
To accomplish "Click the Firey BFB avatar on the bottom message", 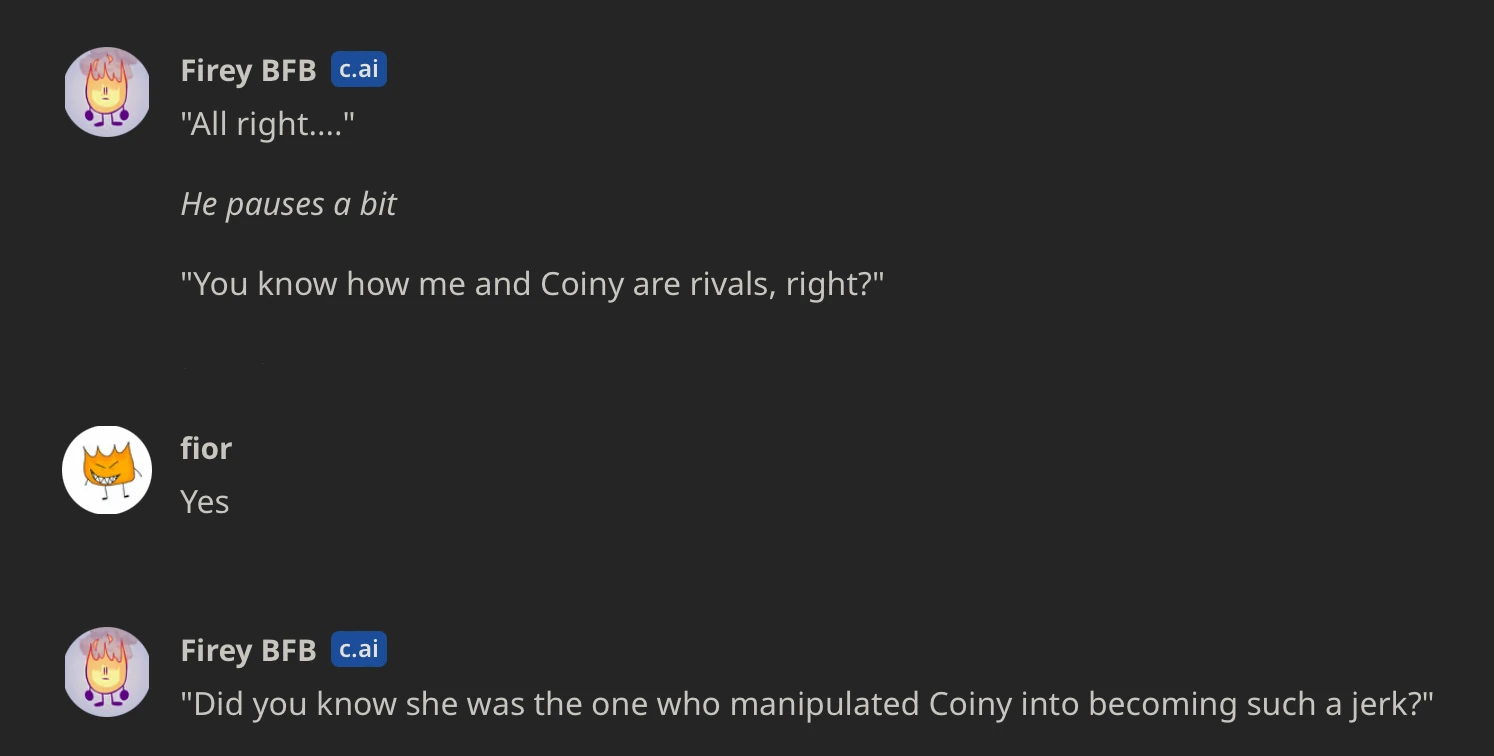I will [106, 671].
